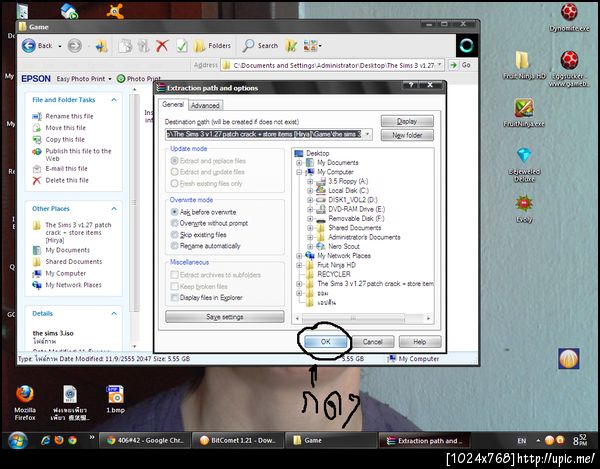This screenshot has width=600, height=469.
Task: Switch to BitComet 1.21 taskbar button
Action: (238, 441)
